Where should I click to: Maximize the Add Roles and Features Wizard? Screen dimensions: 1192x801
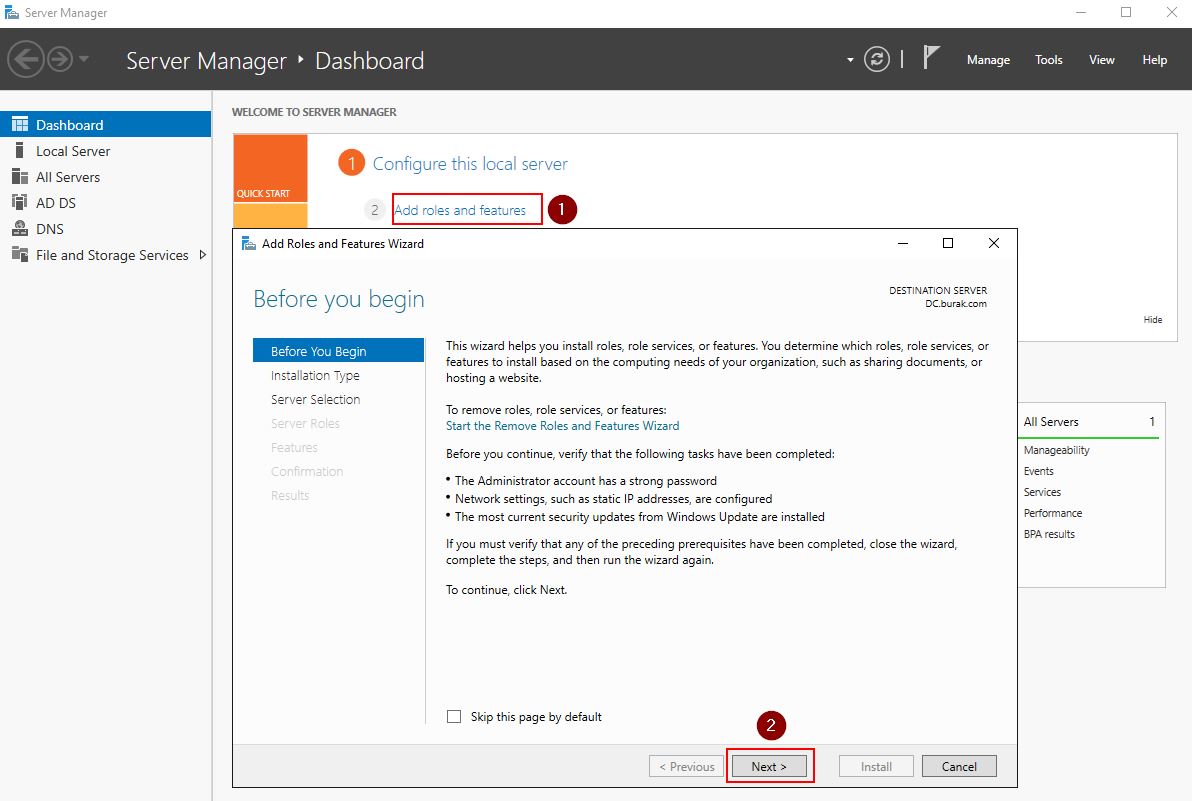[x=948, y=243]
